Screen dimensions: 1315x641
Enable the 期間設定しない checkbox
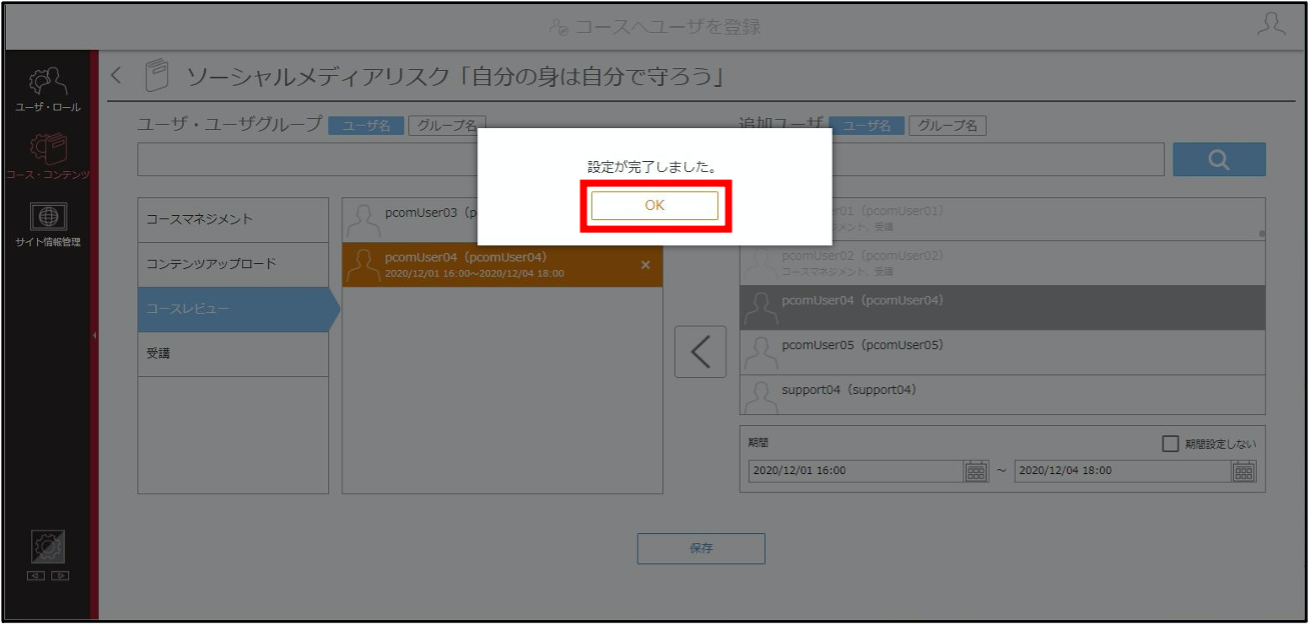(1170, 444)
